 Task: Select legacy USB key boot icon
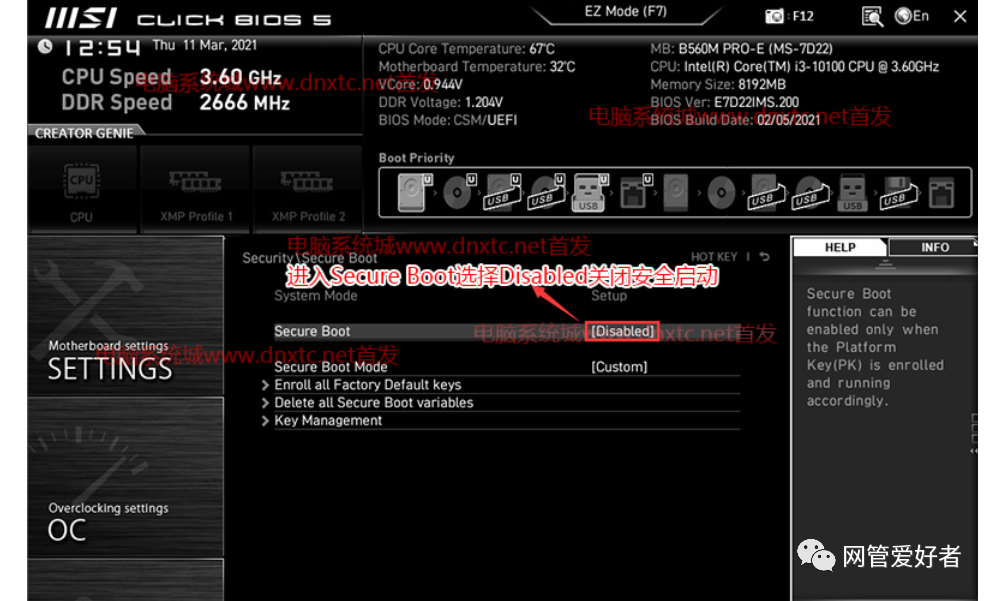pos(852,192)
